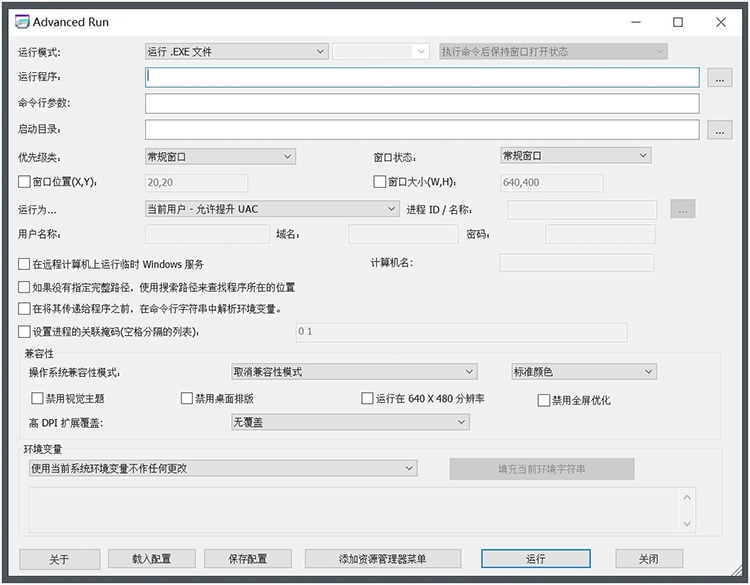Click browse button next to 运行程序 field
The width and height of the screenshot is (750, 585).
tap(719, 77)
